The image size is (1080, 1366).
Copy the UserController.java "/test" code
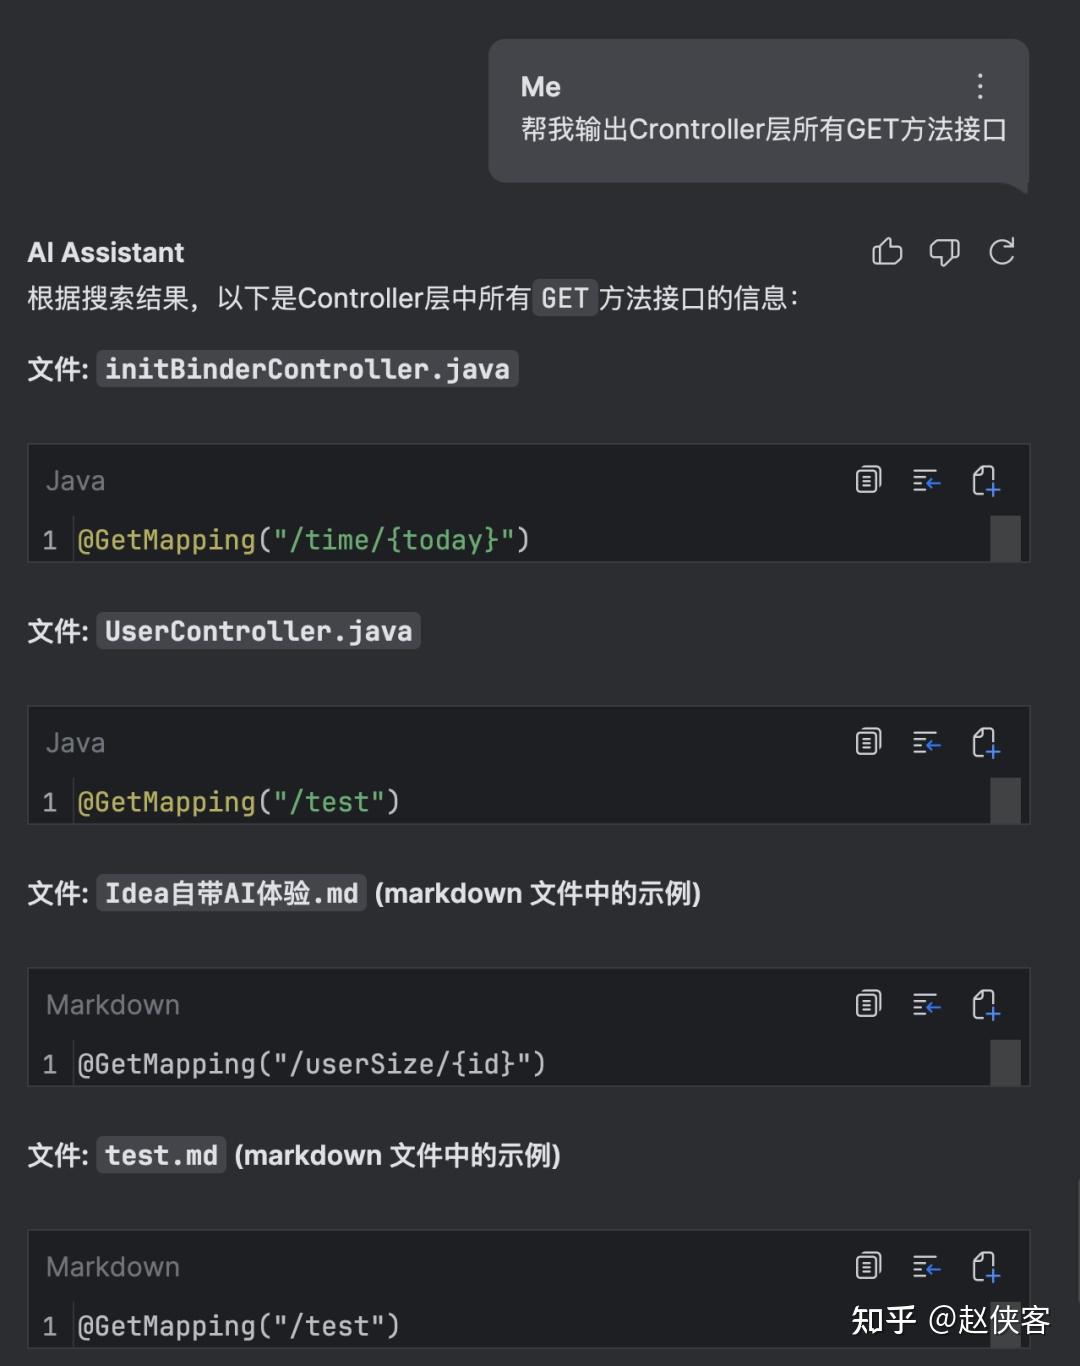click(868, 742)
